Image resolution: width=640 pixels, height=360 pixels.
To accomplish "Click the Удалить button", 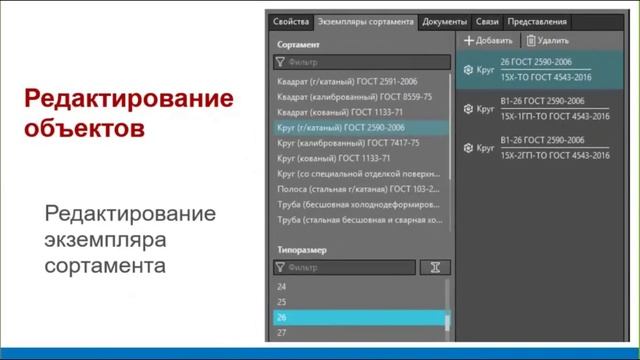I will [x=547, y=41].
